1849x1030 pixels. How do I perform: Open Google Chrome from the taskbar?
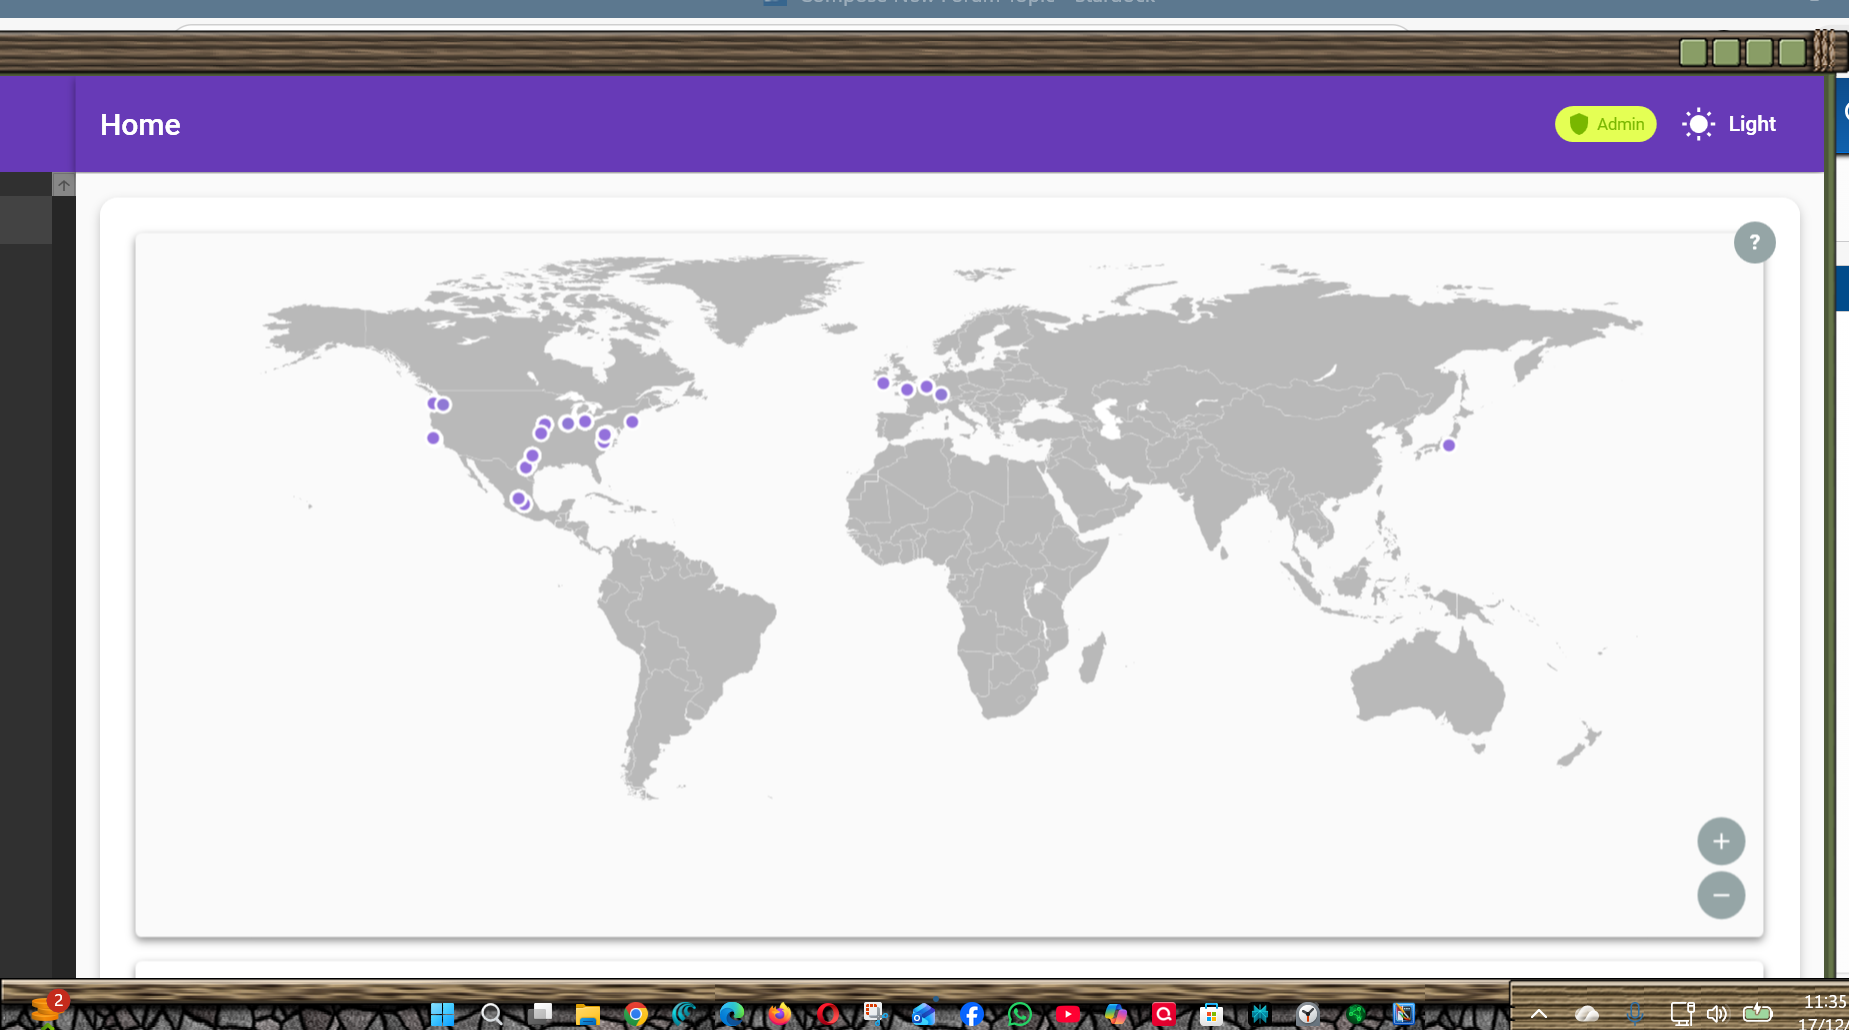(x=635, y=1014)
